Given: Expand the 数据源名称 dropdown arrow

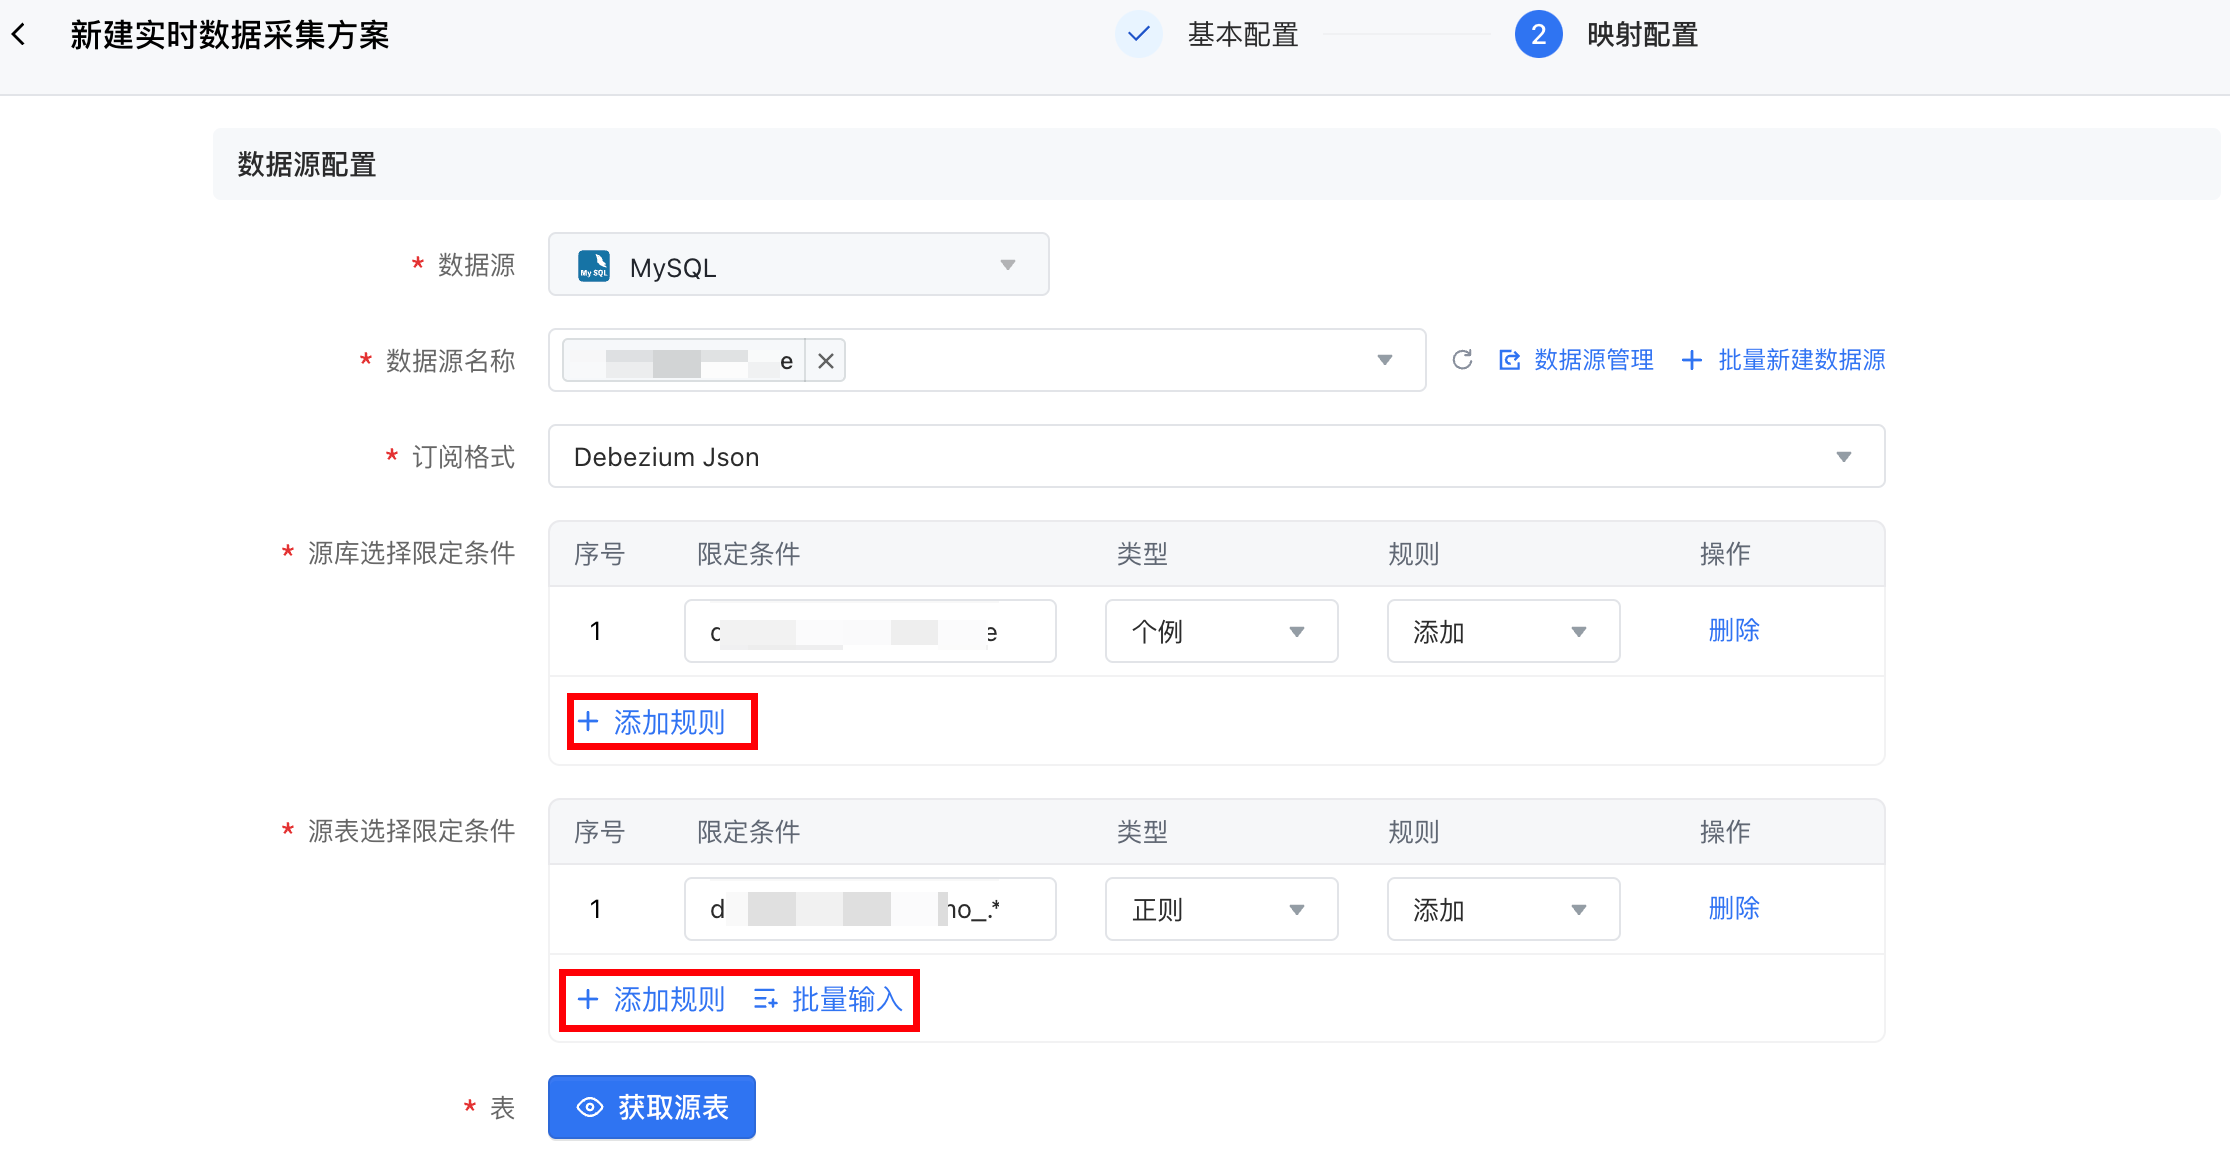Looking at the screenshot, I should click(x=1385, y=360).
